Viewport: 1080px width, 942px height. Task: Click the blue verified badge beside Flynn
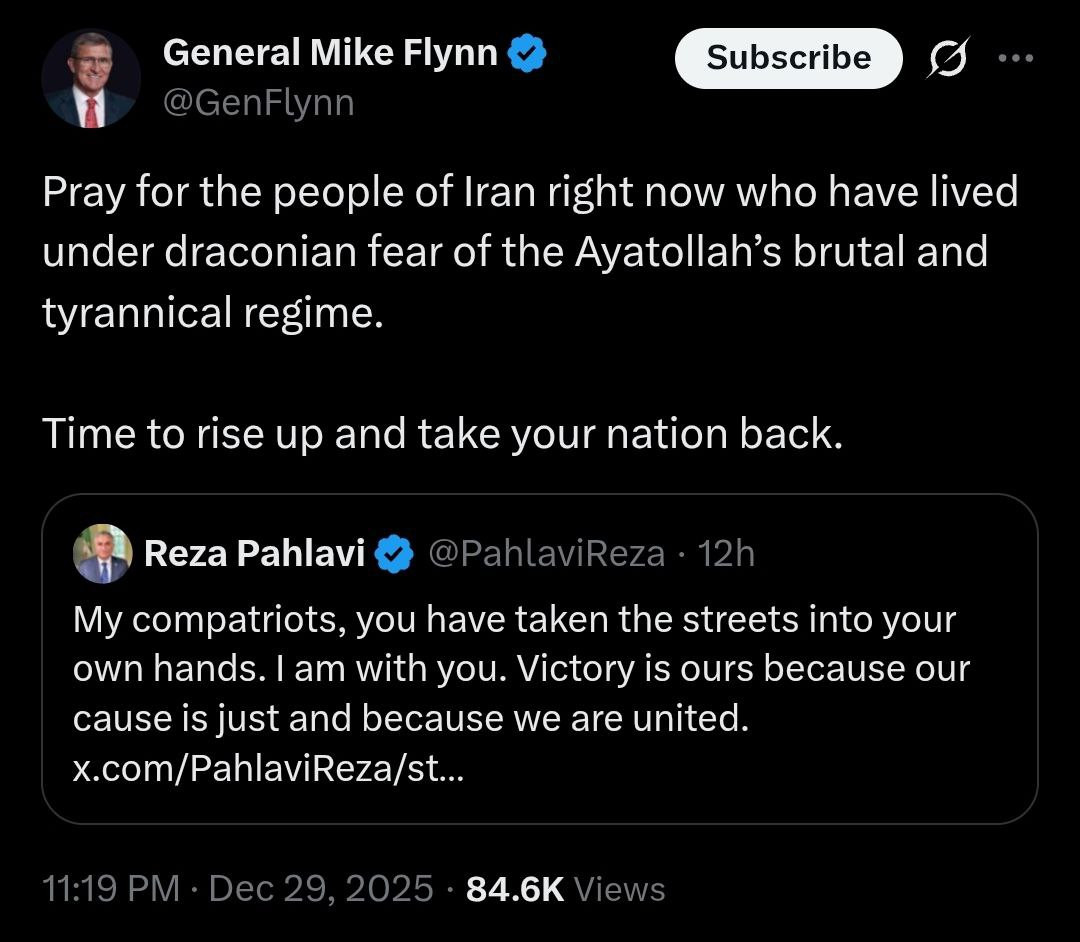click(x=528, y=55)
